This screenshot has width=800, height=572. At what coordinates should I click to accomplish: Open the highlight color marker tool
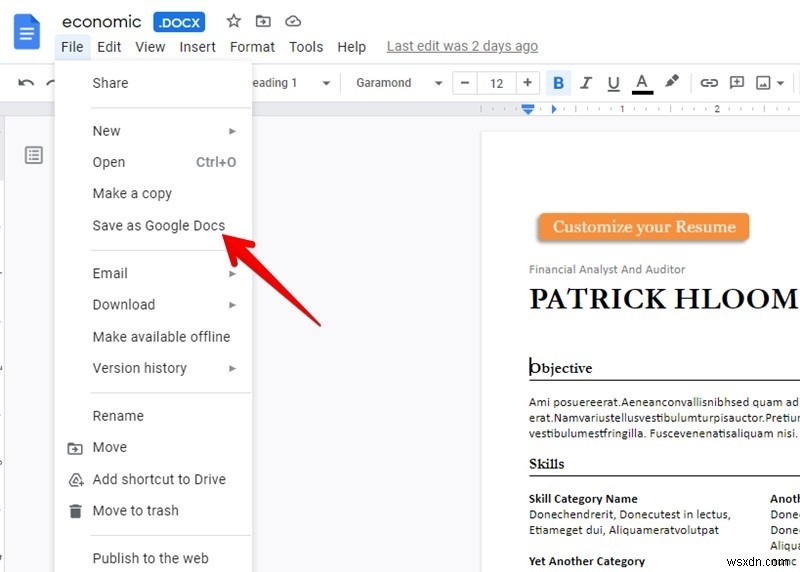click(x=671, y=82)
